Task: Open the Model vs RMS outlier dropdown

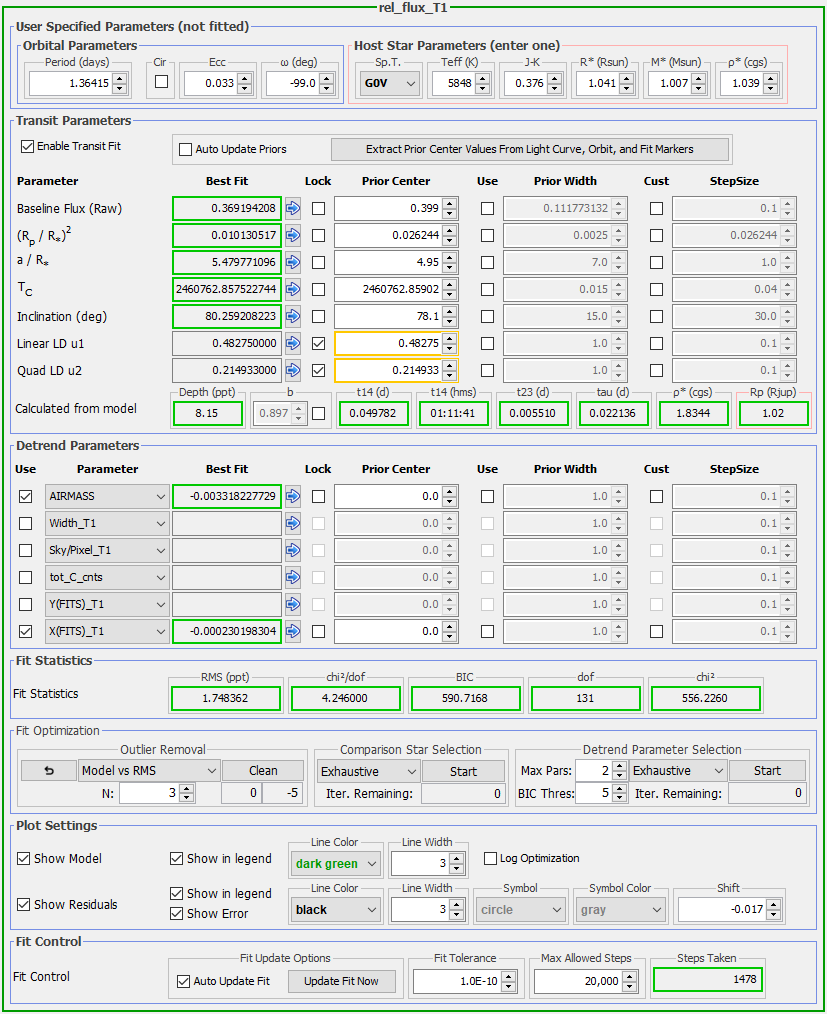Action: (x=149, y=771)
